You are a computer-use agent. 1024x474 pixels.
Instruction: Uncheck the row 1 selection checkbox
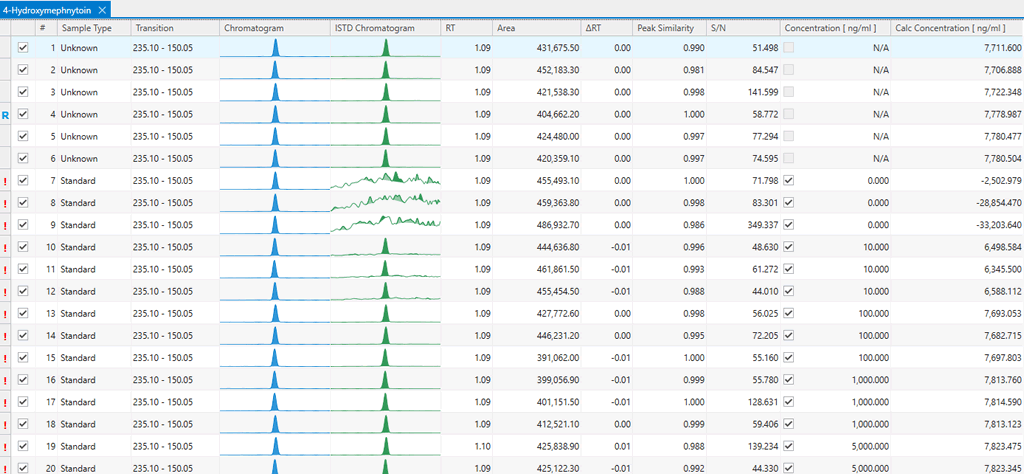[x=24, y=48]
